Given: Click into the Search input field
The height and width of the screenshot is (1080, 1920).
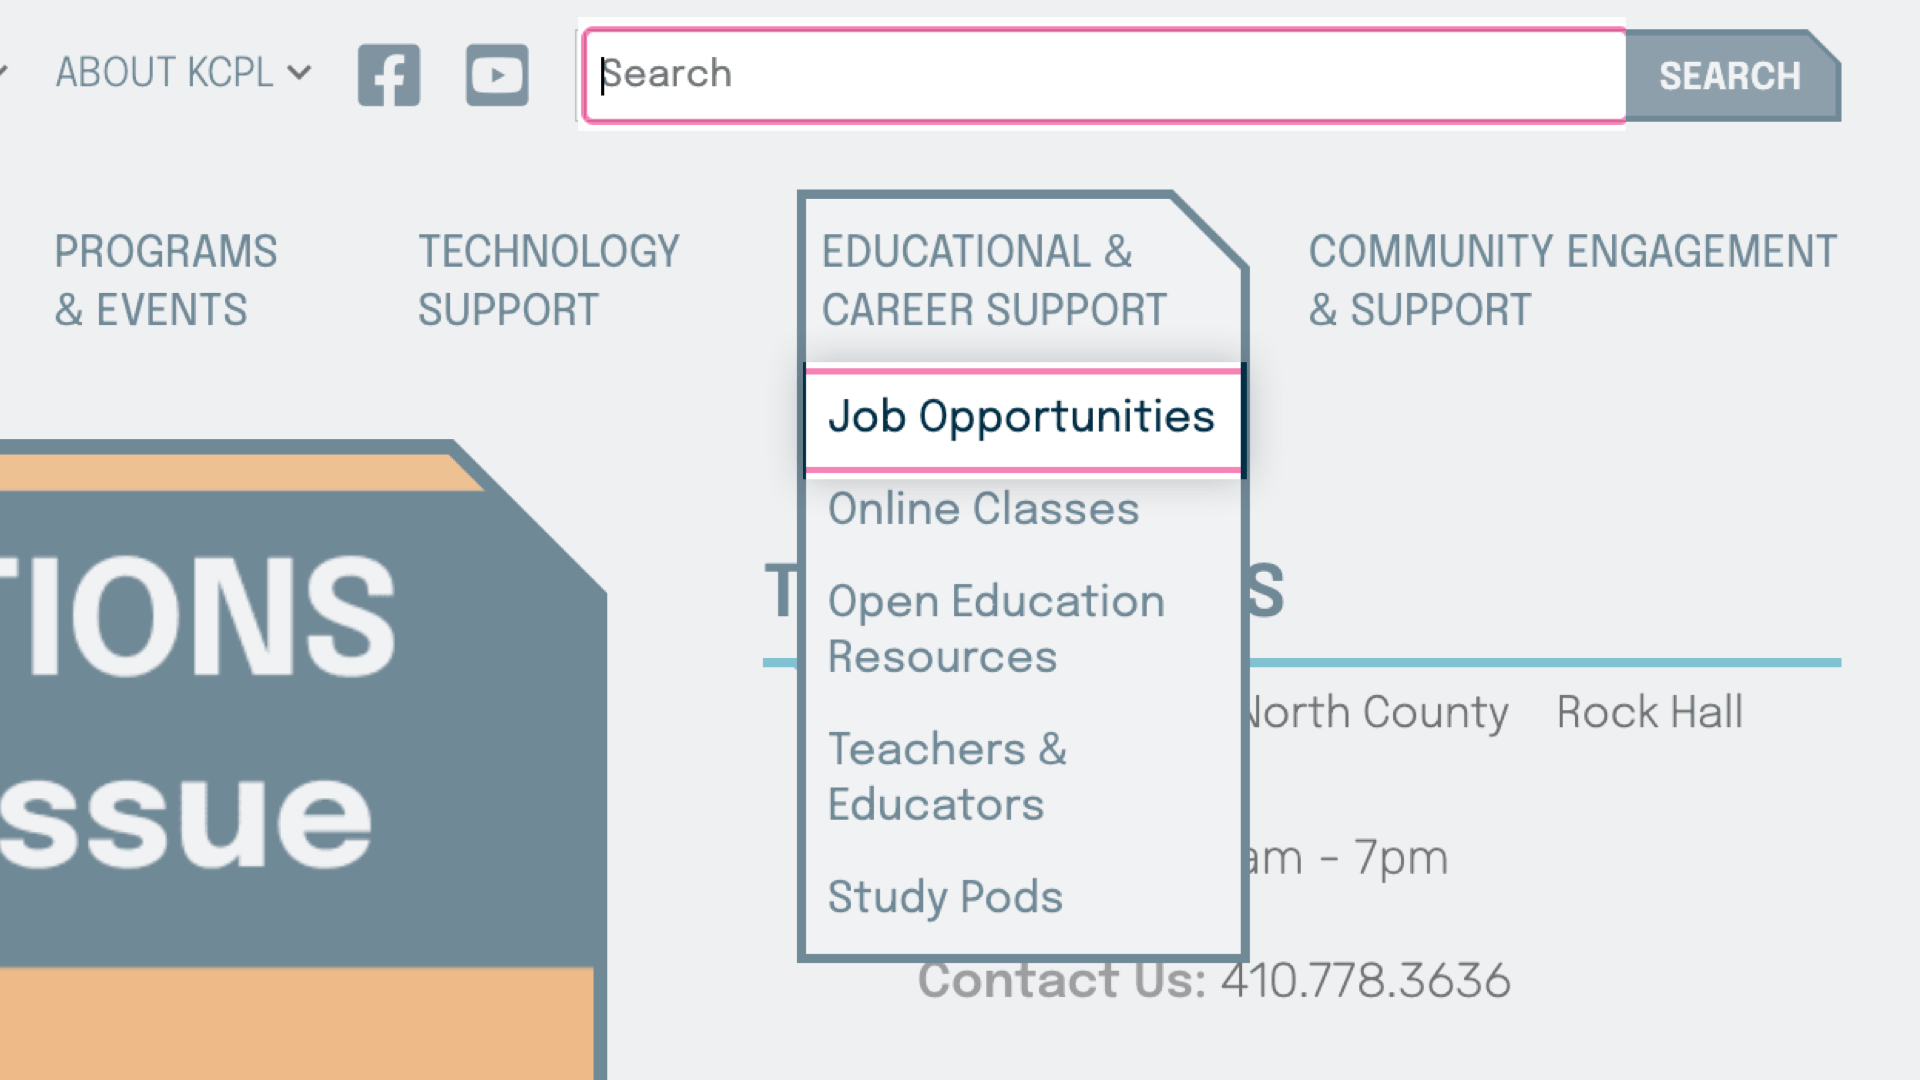Looking at the screenshot, I should [1100, 75].
